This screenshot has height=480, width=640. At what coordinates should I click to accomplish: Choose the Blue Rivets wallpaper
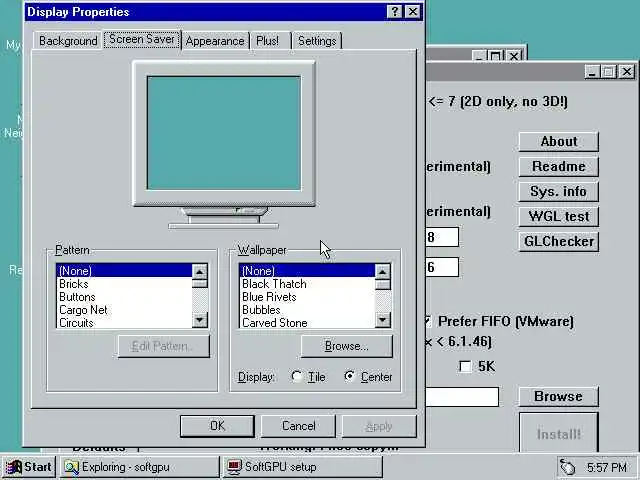tap(307, 297)
